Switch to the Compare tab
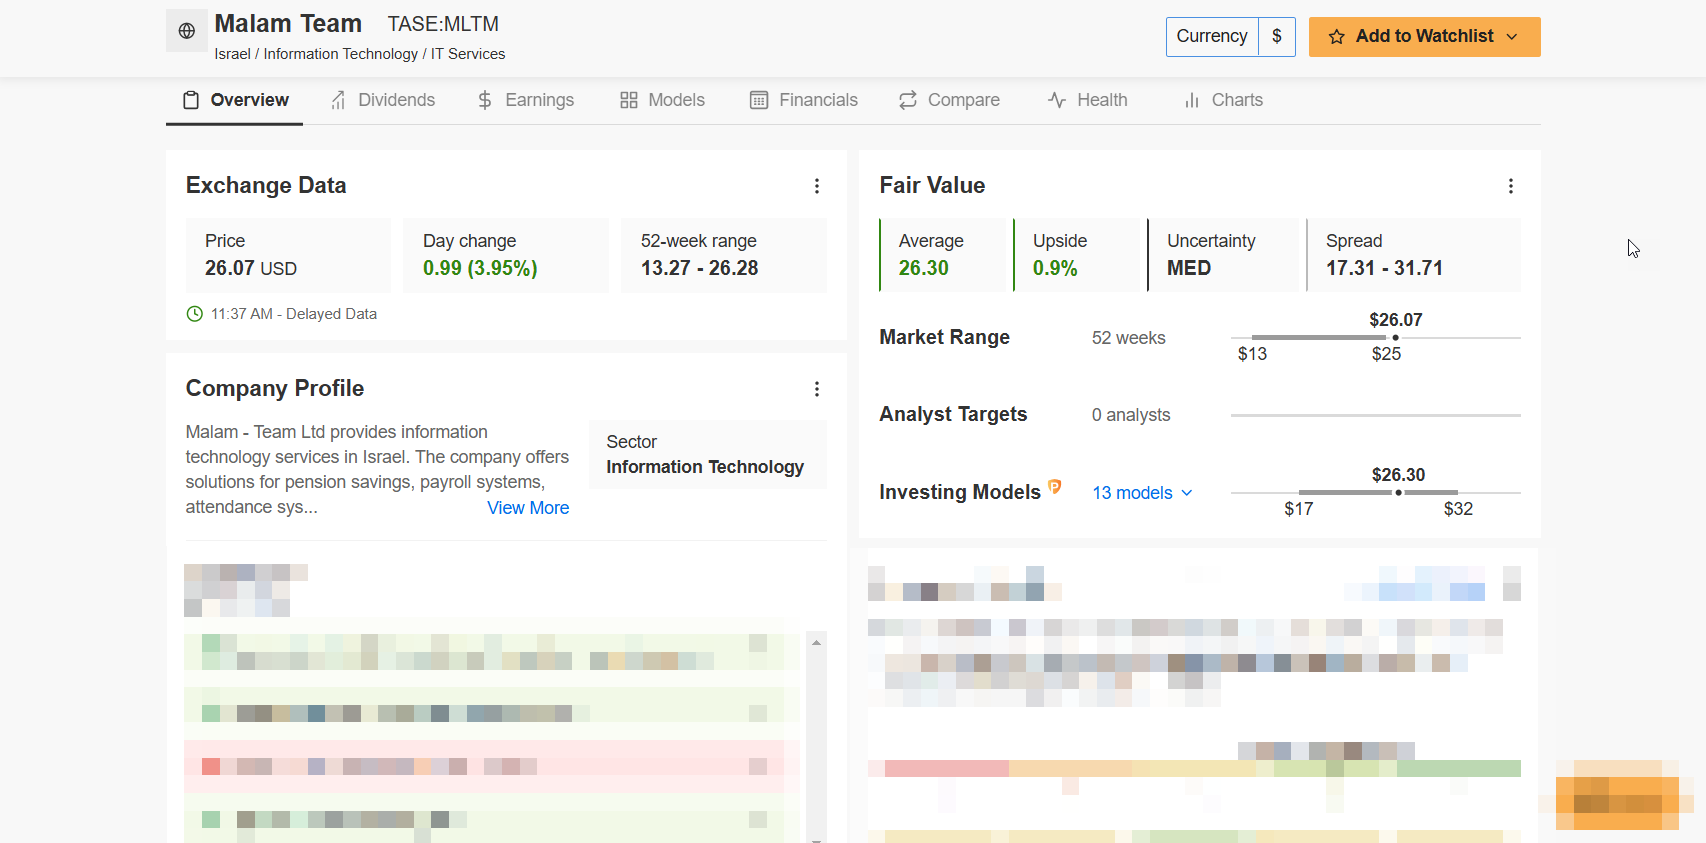The width and height of the screenshot is (1706, 843). pos(949,100)
